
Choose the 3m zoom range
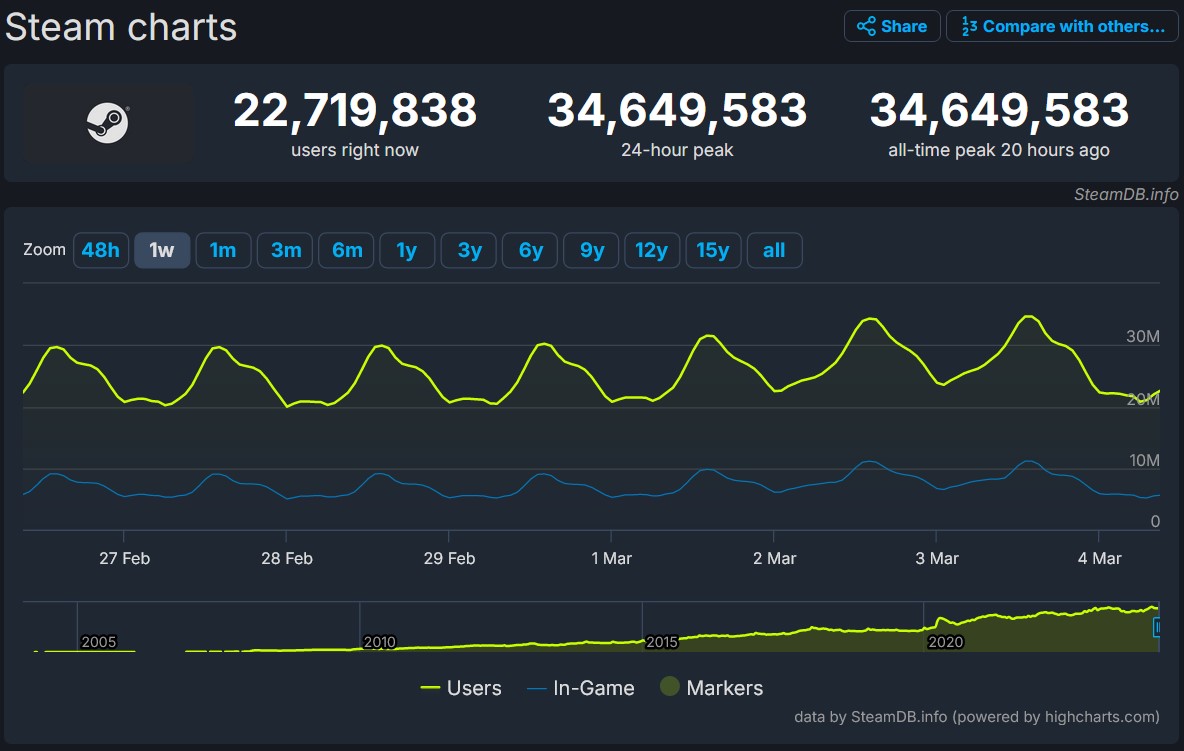(285, 250)
